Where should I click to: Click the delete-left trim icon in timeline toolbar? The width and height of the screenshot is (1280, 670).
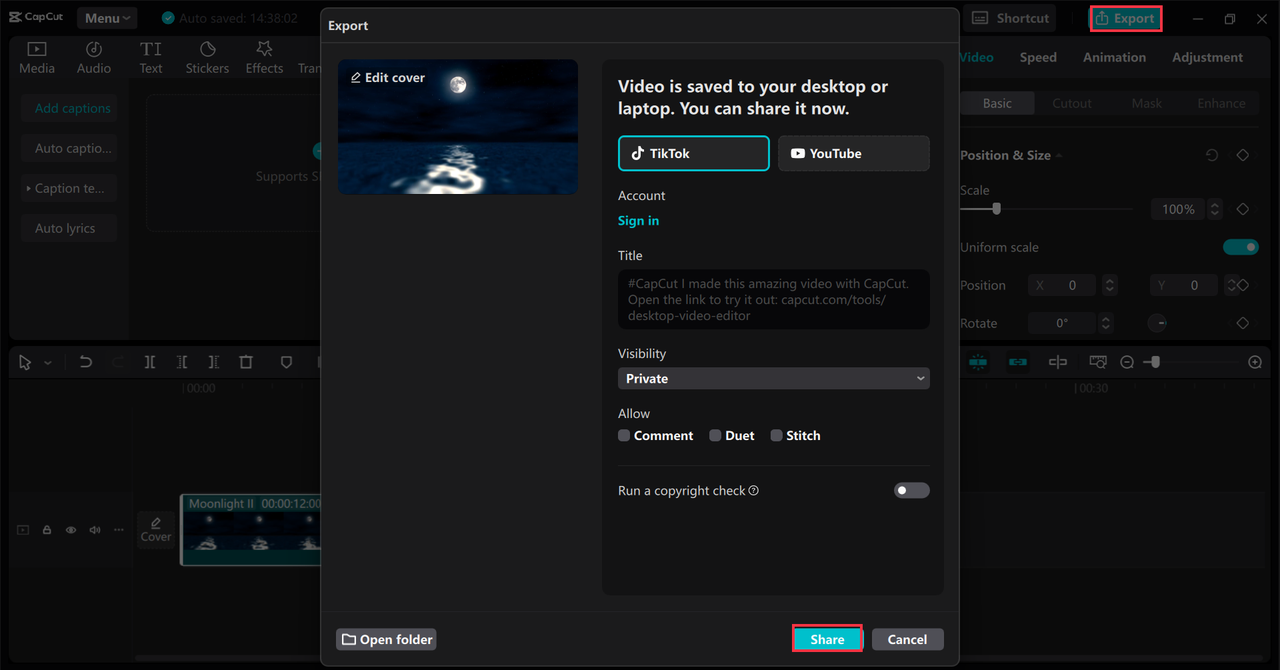tap(182, 362)
